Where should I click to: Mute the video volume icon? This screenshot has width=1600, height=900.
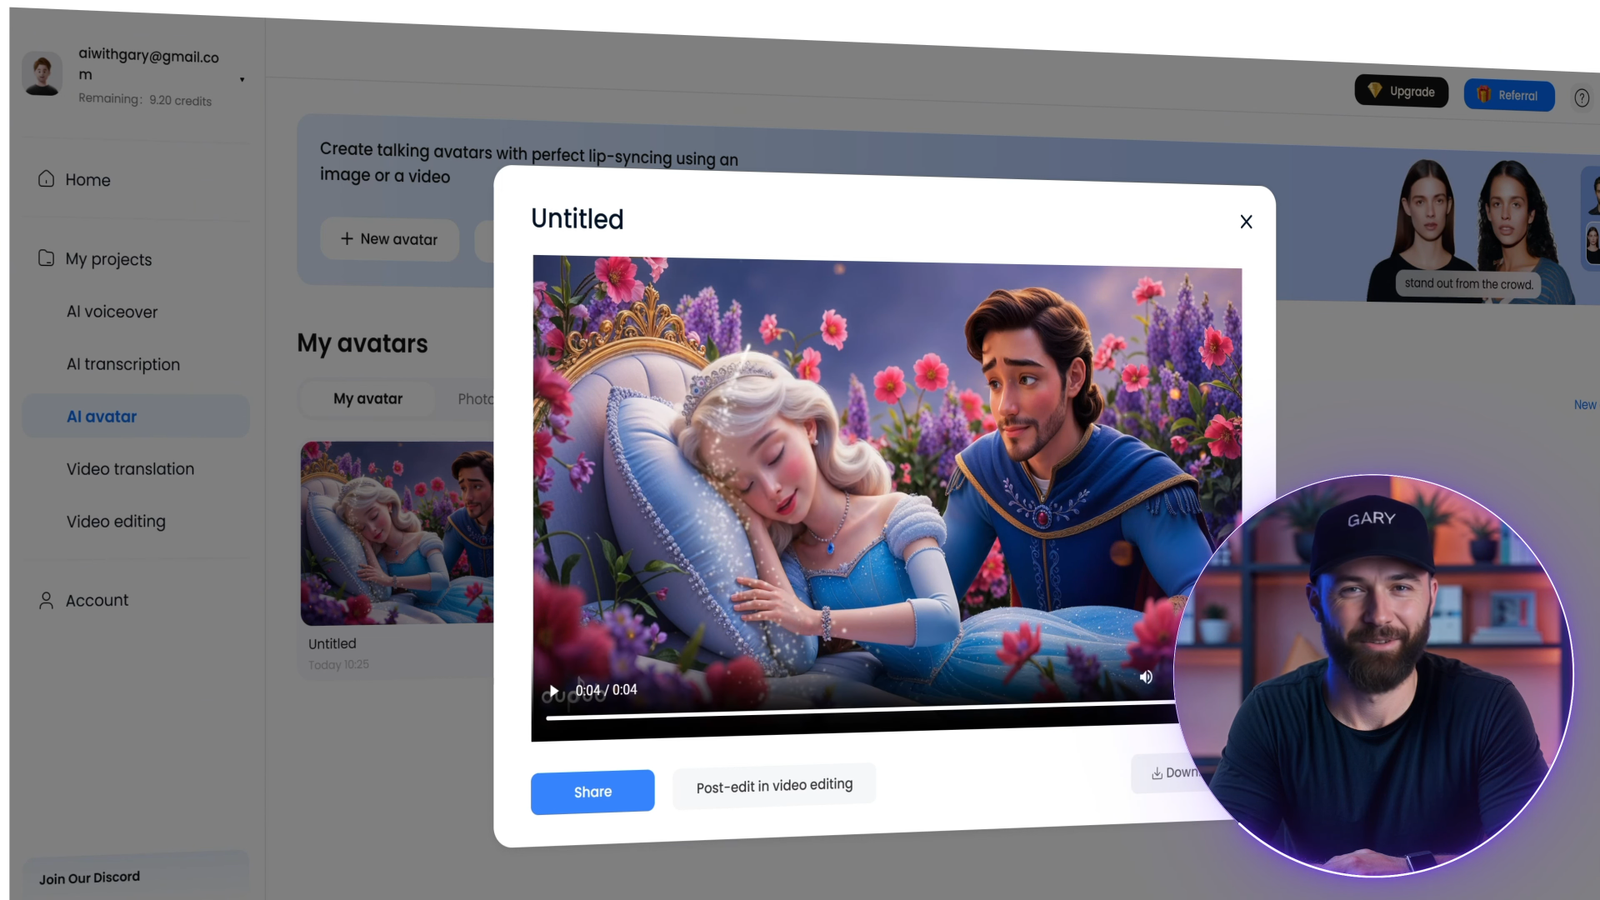point(1146,677)
